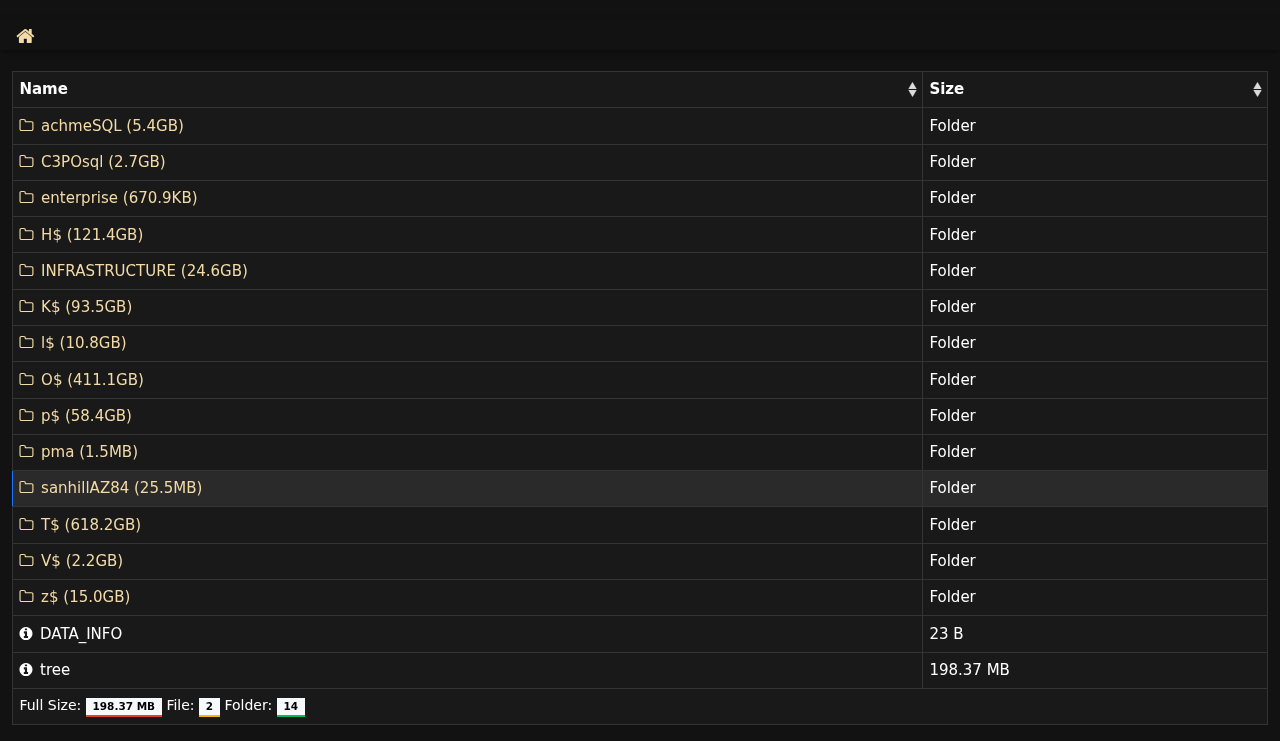The height and width of the screenshot is (741, 1280).
Task: Open the O$ (411.1GB) folder
Action: 92,380
